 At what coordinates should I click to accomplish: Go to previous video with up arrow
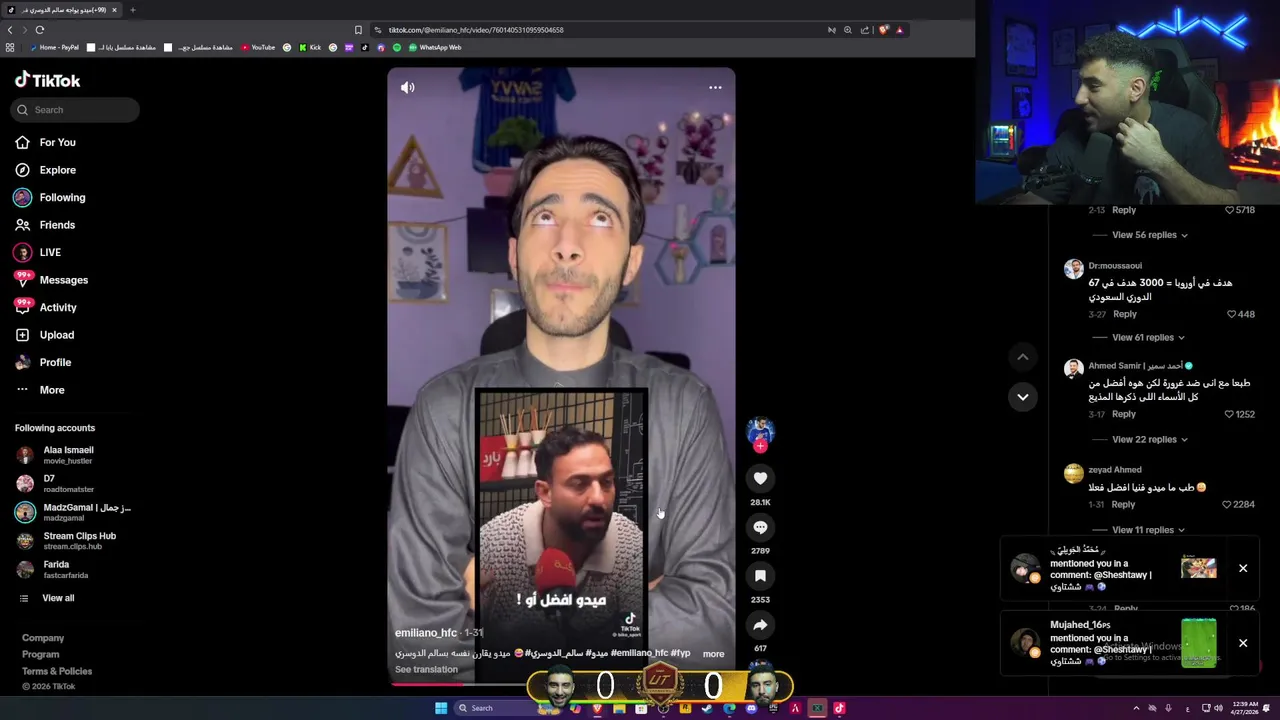click(x=1022, y=357)
